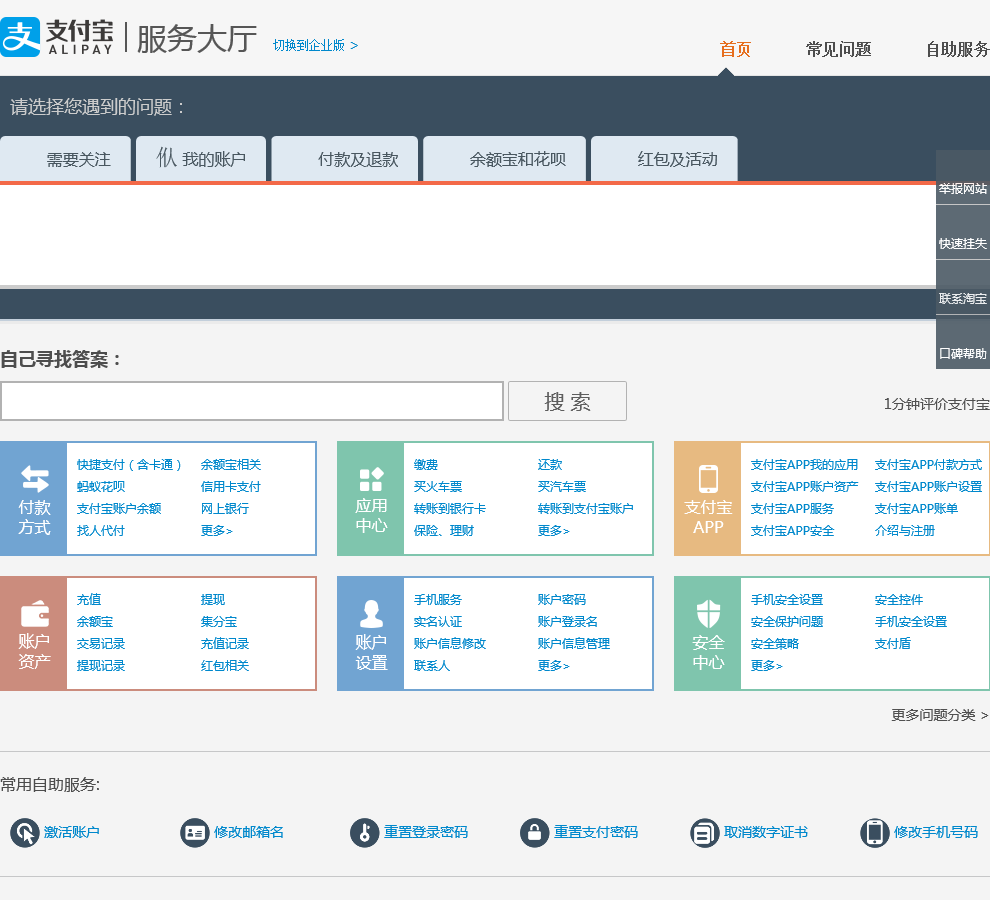Open 举报网站 in the side panel
990x900 pixels.
[963, 188]
